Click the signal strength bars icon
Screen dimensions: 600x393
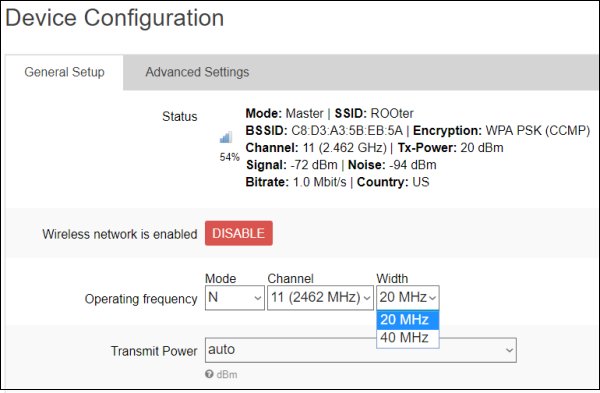point(226,137)
